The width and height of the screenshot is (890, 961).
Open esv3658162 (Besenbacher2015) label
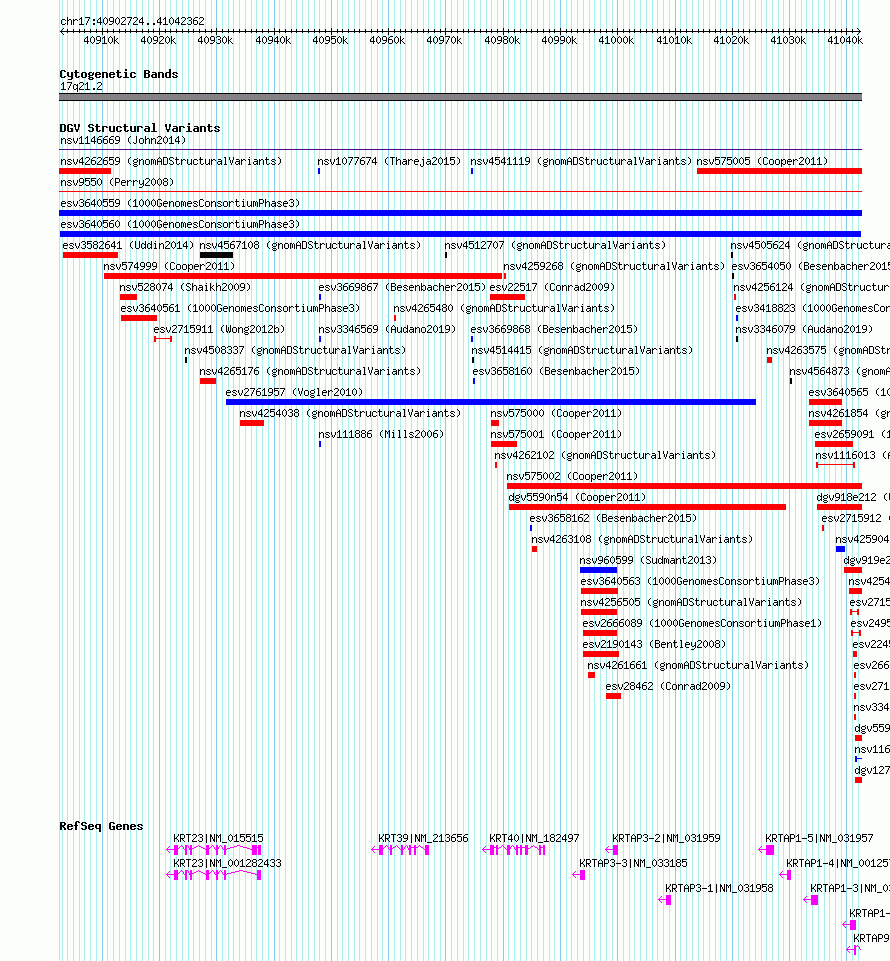pos(614,518)
